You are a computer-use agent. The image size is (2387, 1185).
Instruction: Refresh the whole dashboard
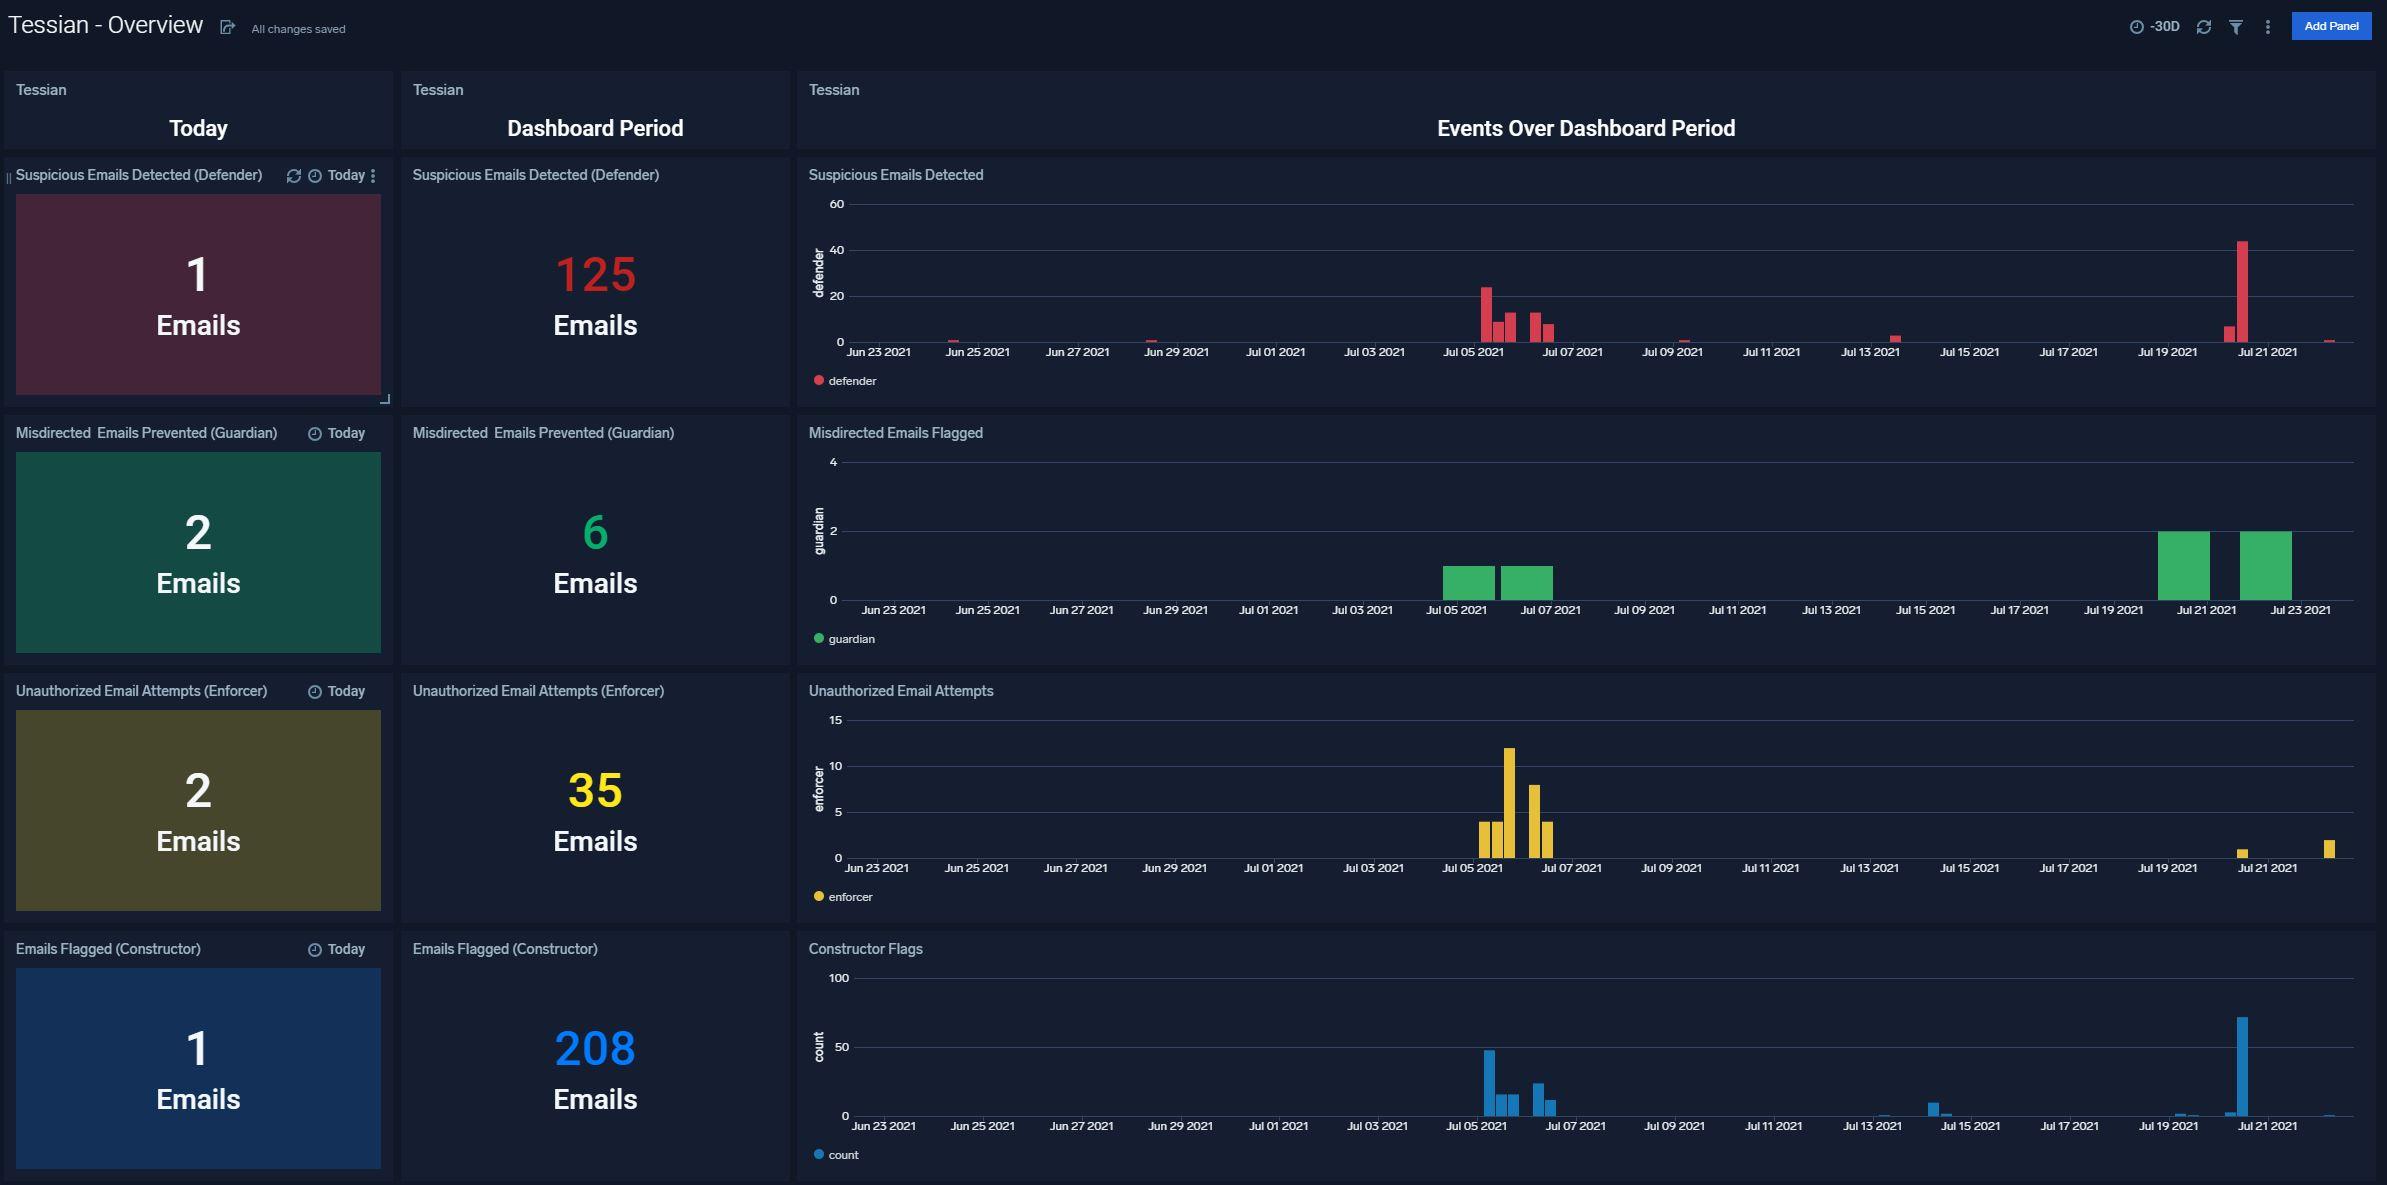tap(2203, 27)
